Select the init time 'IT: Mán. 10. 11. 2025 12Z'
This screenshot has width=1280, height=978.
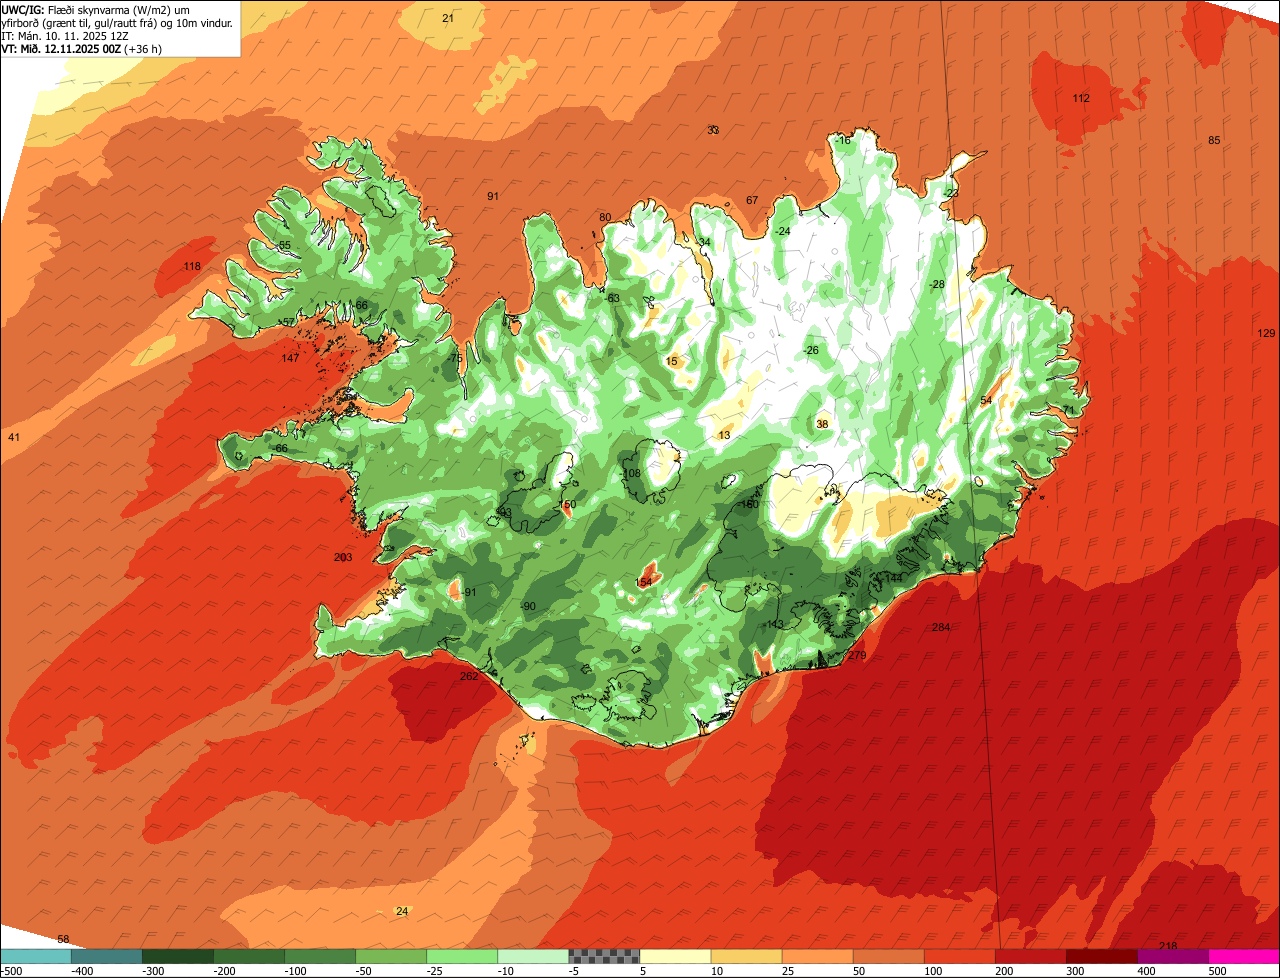pos(65,36)
